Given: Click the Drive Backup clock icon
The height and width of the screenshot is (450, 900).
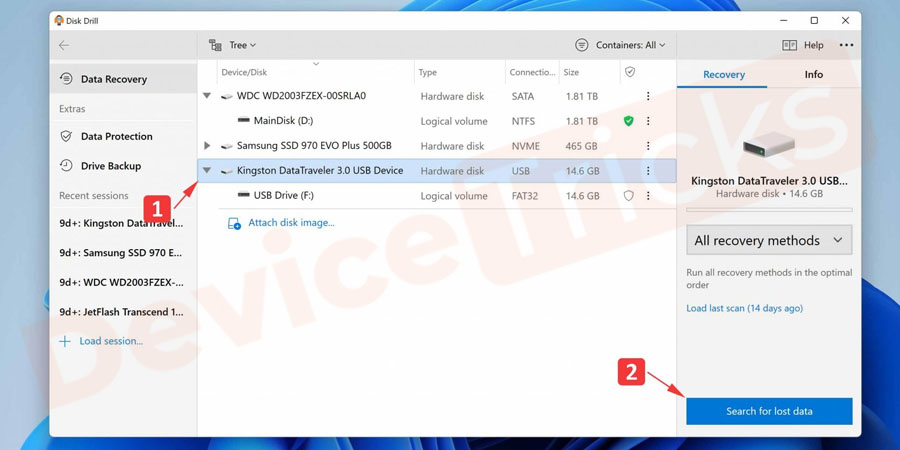Looking at the screenshot, I should (66, 165).
